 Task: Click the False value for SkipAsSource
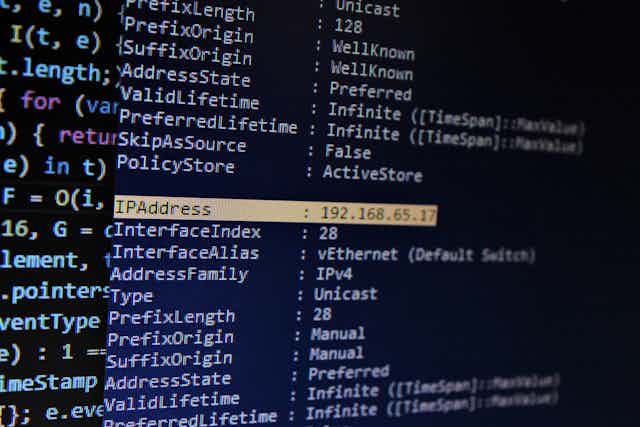[x=348, y=152]
